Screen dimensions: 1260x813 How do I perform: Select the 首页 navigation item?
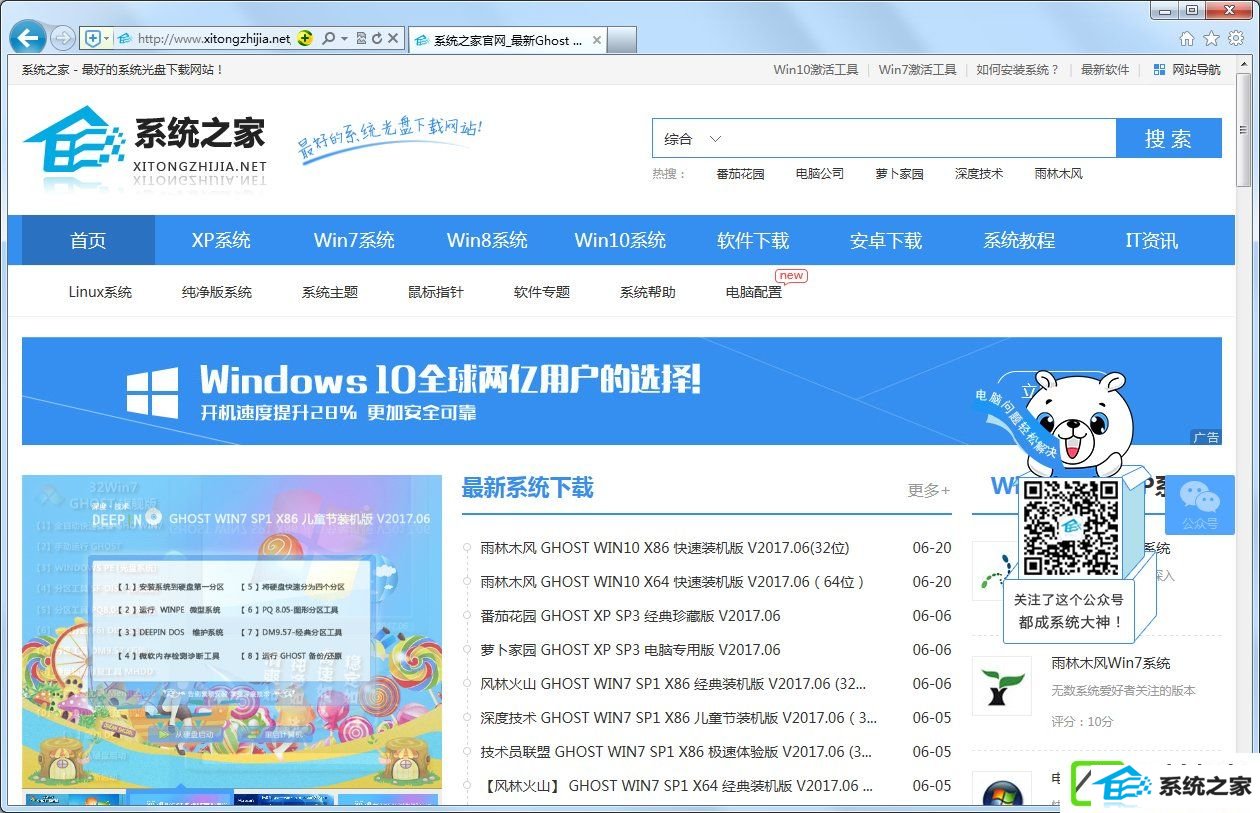[x=88, y=240]
